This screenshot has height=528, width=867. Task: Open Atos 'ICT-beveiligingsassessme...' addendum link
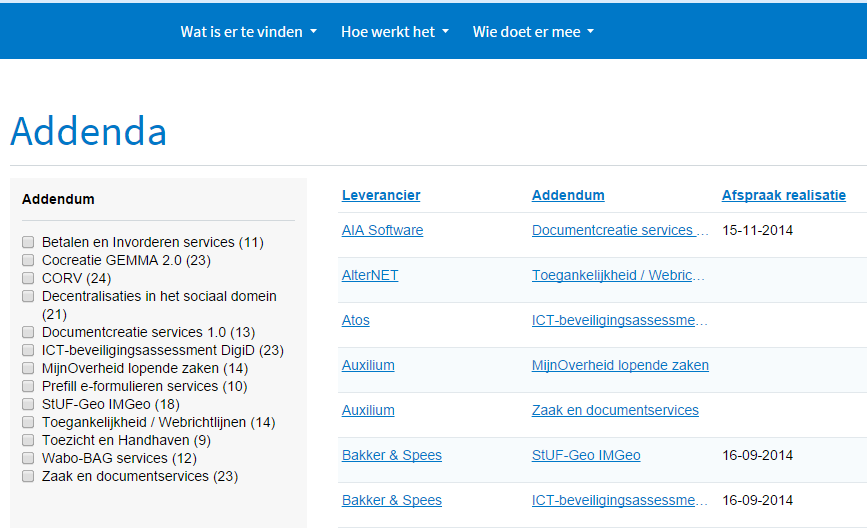tap(619, 320)
